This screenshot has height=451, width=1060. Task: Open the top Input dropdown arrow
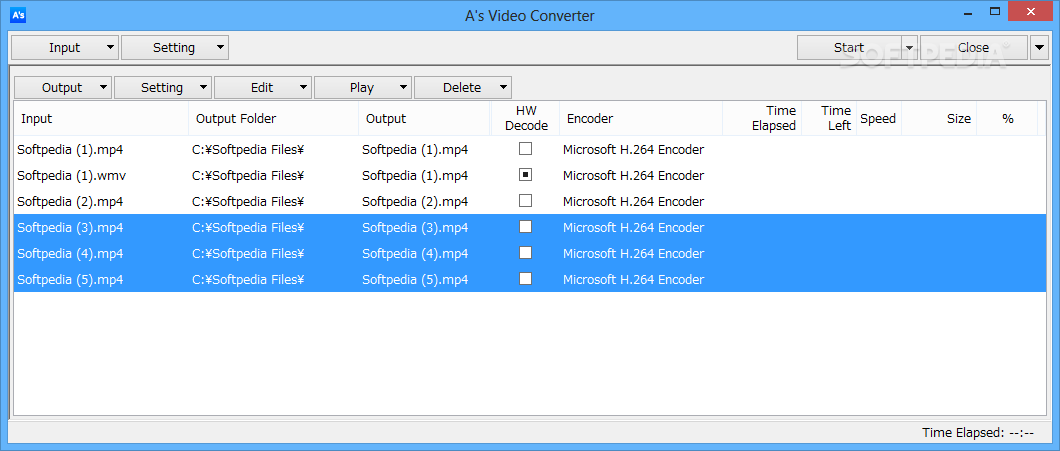(110, 47)
